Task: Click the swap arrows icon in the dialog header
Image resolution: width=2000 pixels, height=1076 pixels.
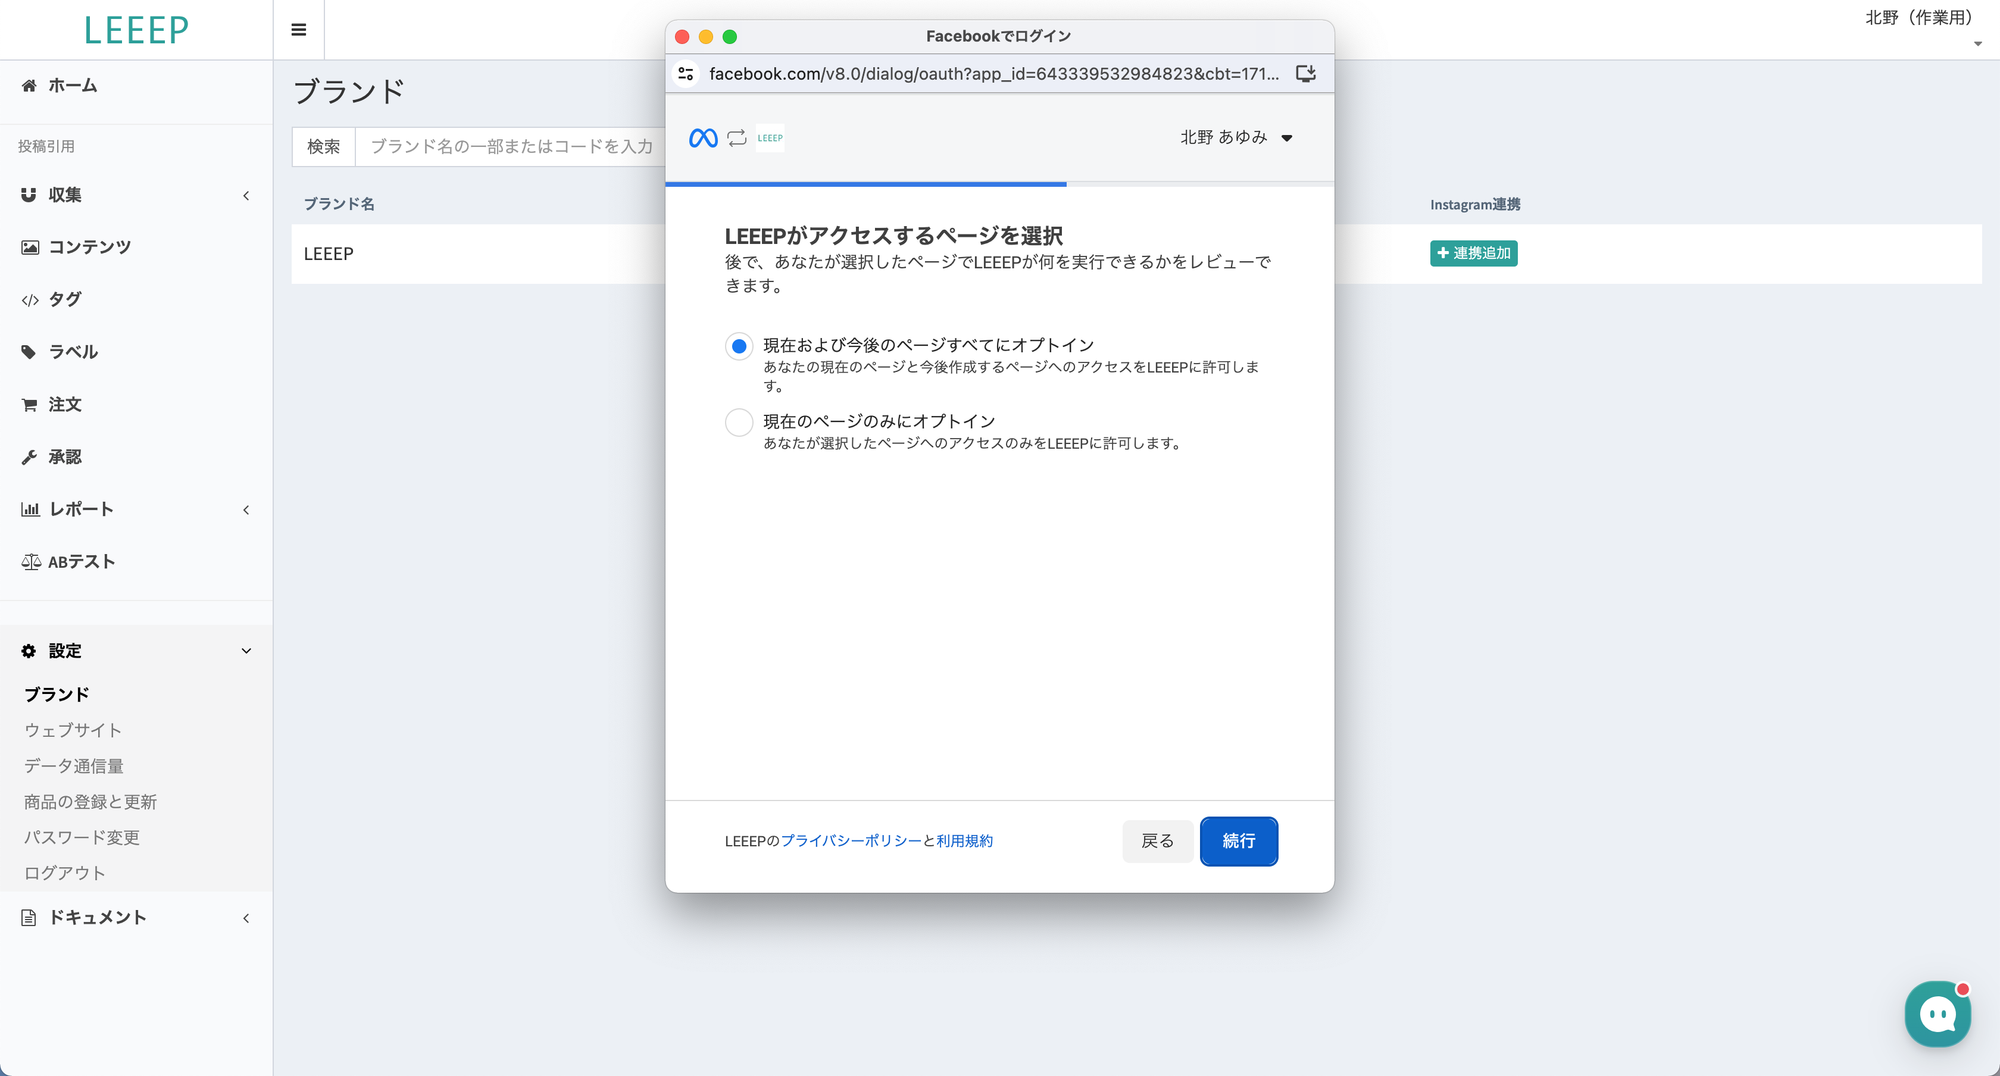Action: 737,138
